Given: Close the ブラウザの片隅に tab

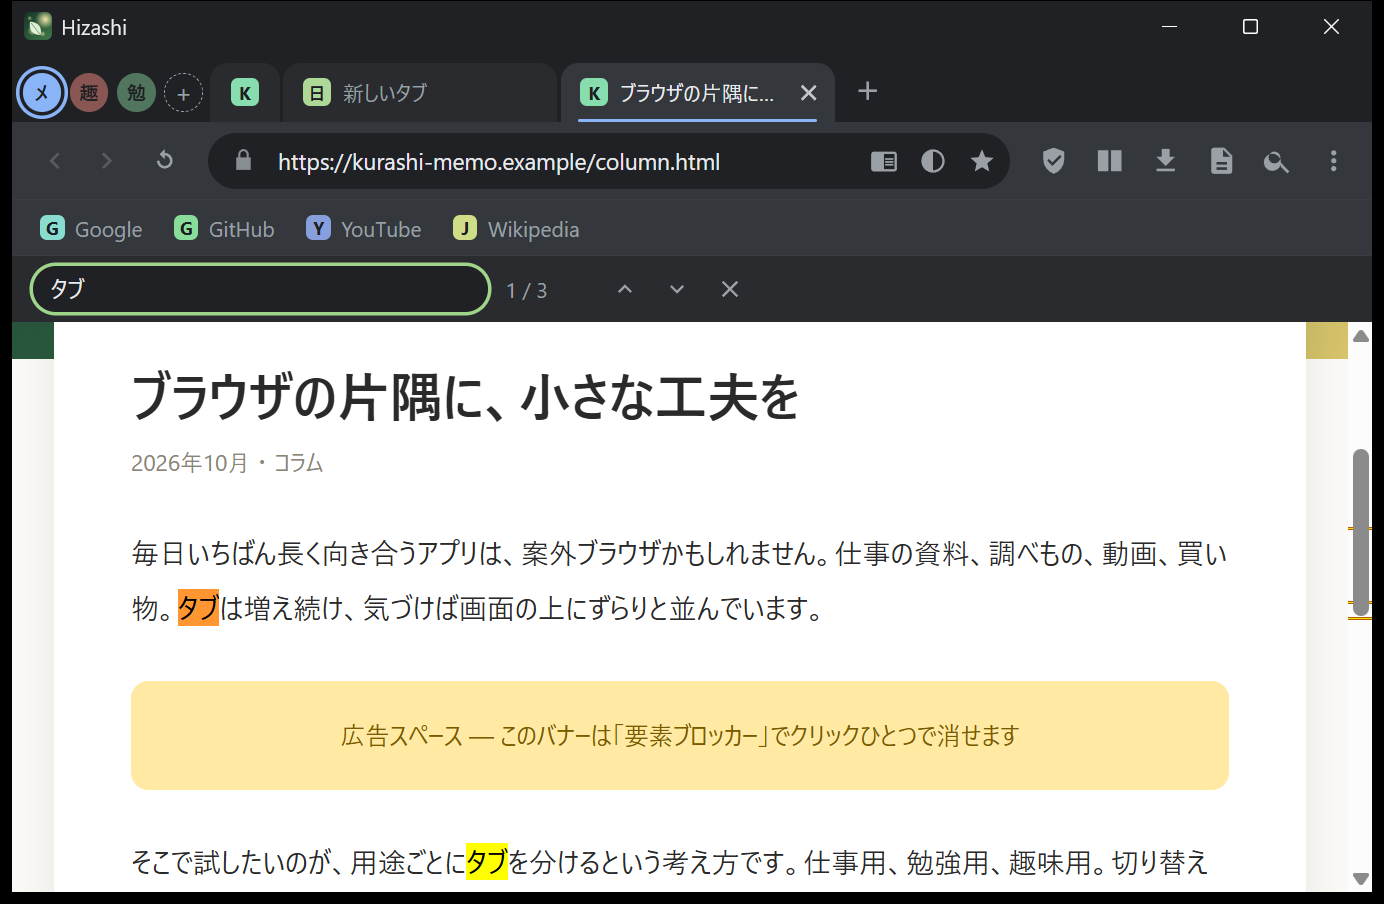Looking at the screenshot, I should point(809,93).
